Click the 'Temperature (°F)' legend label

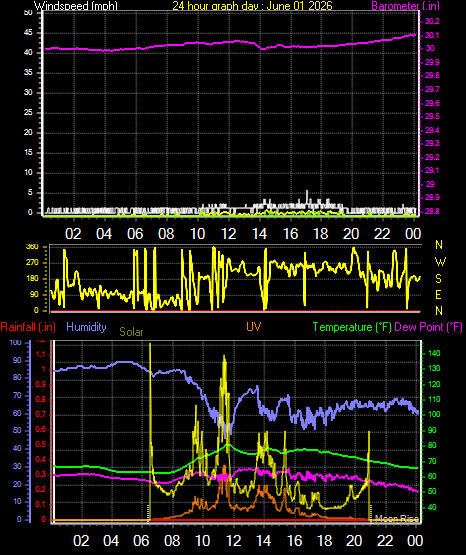click(x=352, y=327)
